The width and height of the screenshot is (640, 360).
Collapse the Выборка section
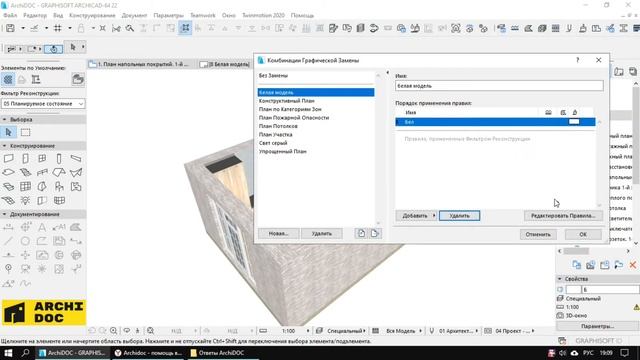(4, 120)
